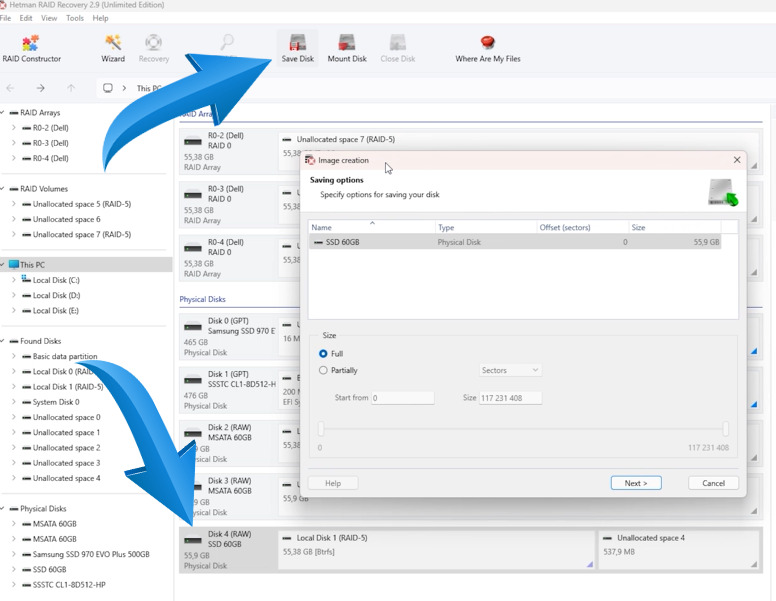
Task: Select Local Disk (D:) in tree
Action: coord(56,296)
